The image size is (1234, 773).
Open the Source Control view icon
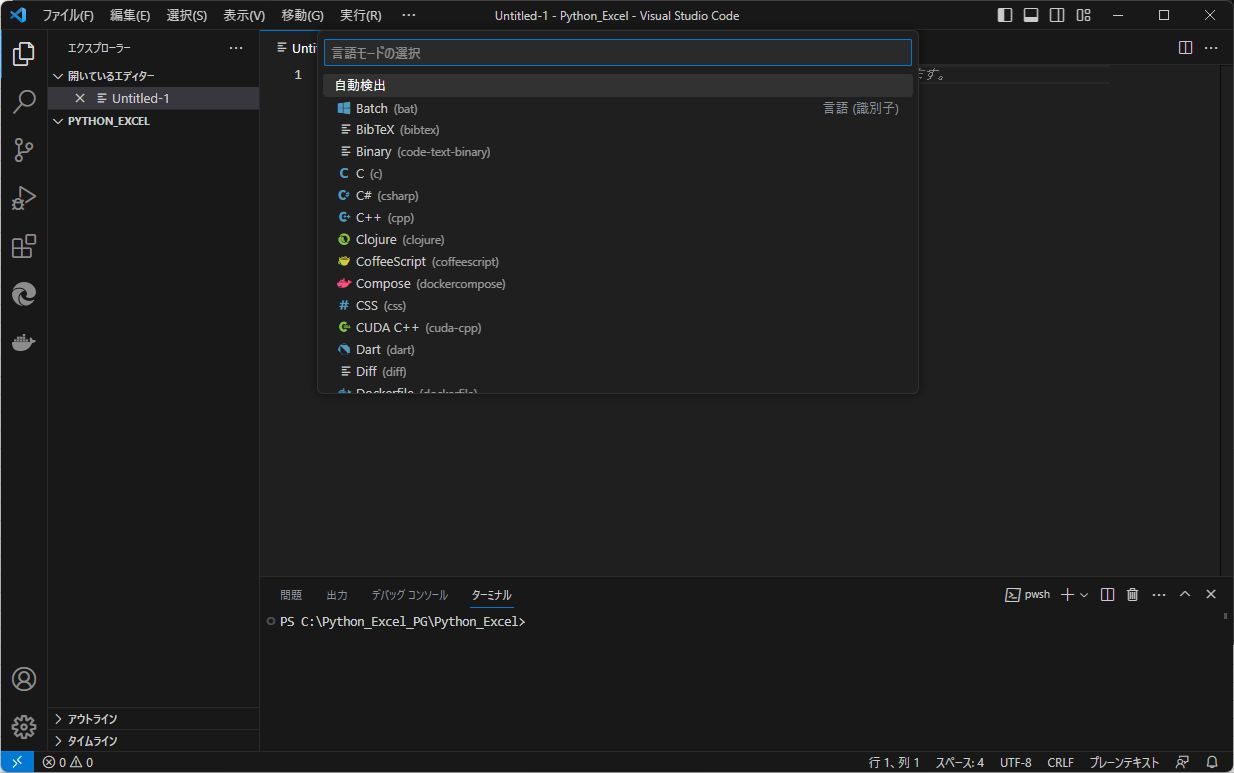24,150
